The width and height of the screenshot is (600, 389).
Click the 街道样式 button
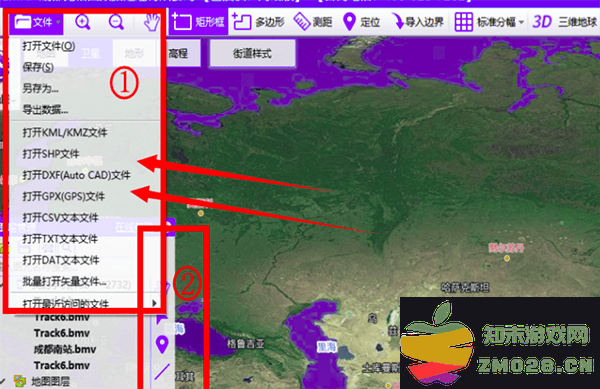click(x=252, y=54)
